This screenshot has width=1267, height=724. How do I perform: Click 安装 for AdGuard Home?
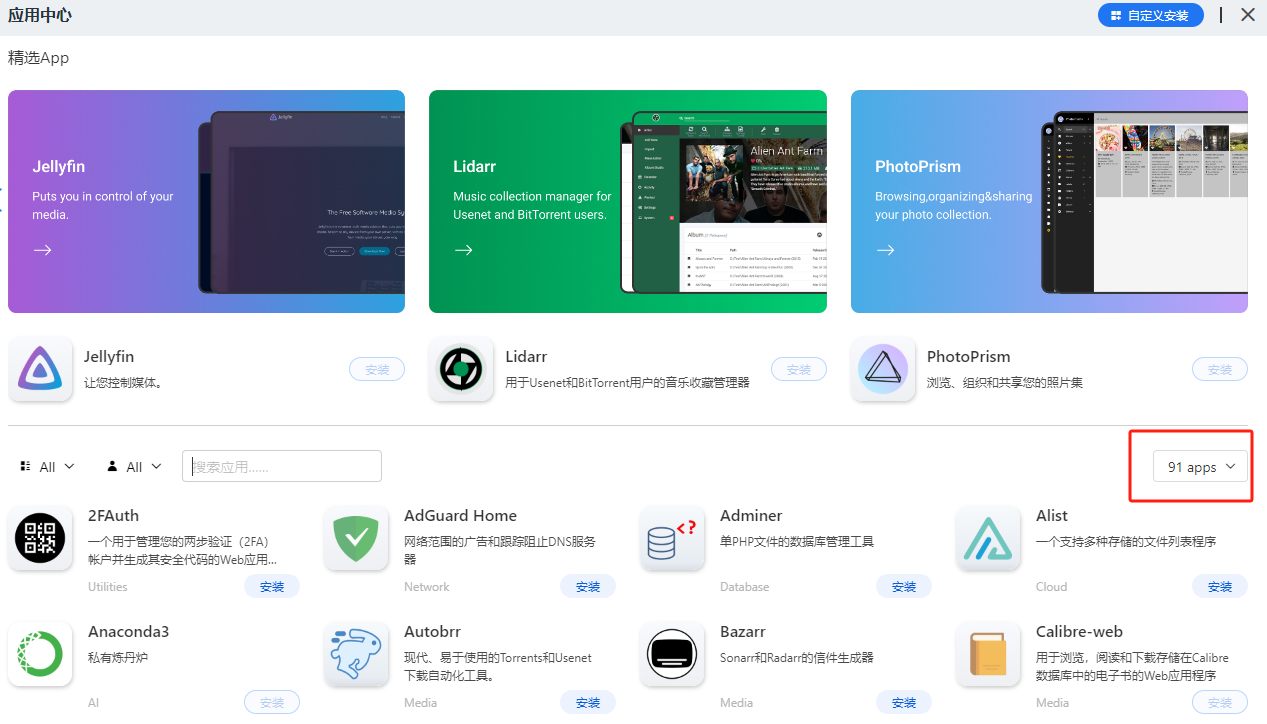588,587
